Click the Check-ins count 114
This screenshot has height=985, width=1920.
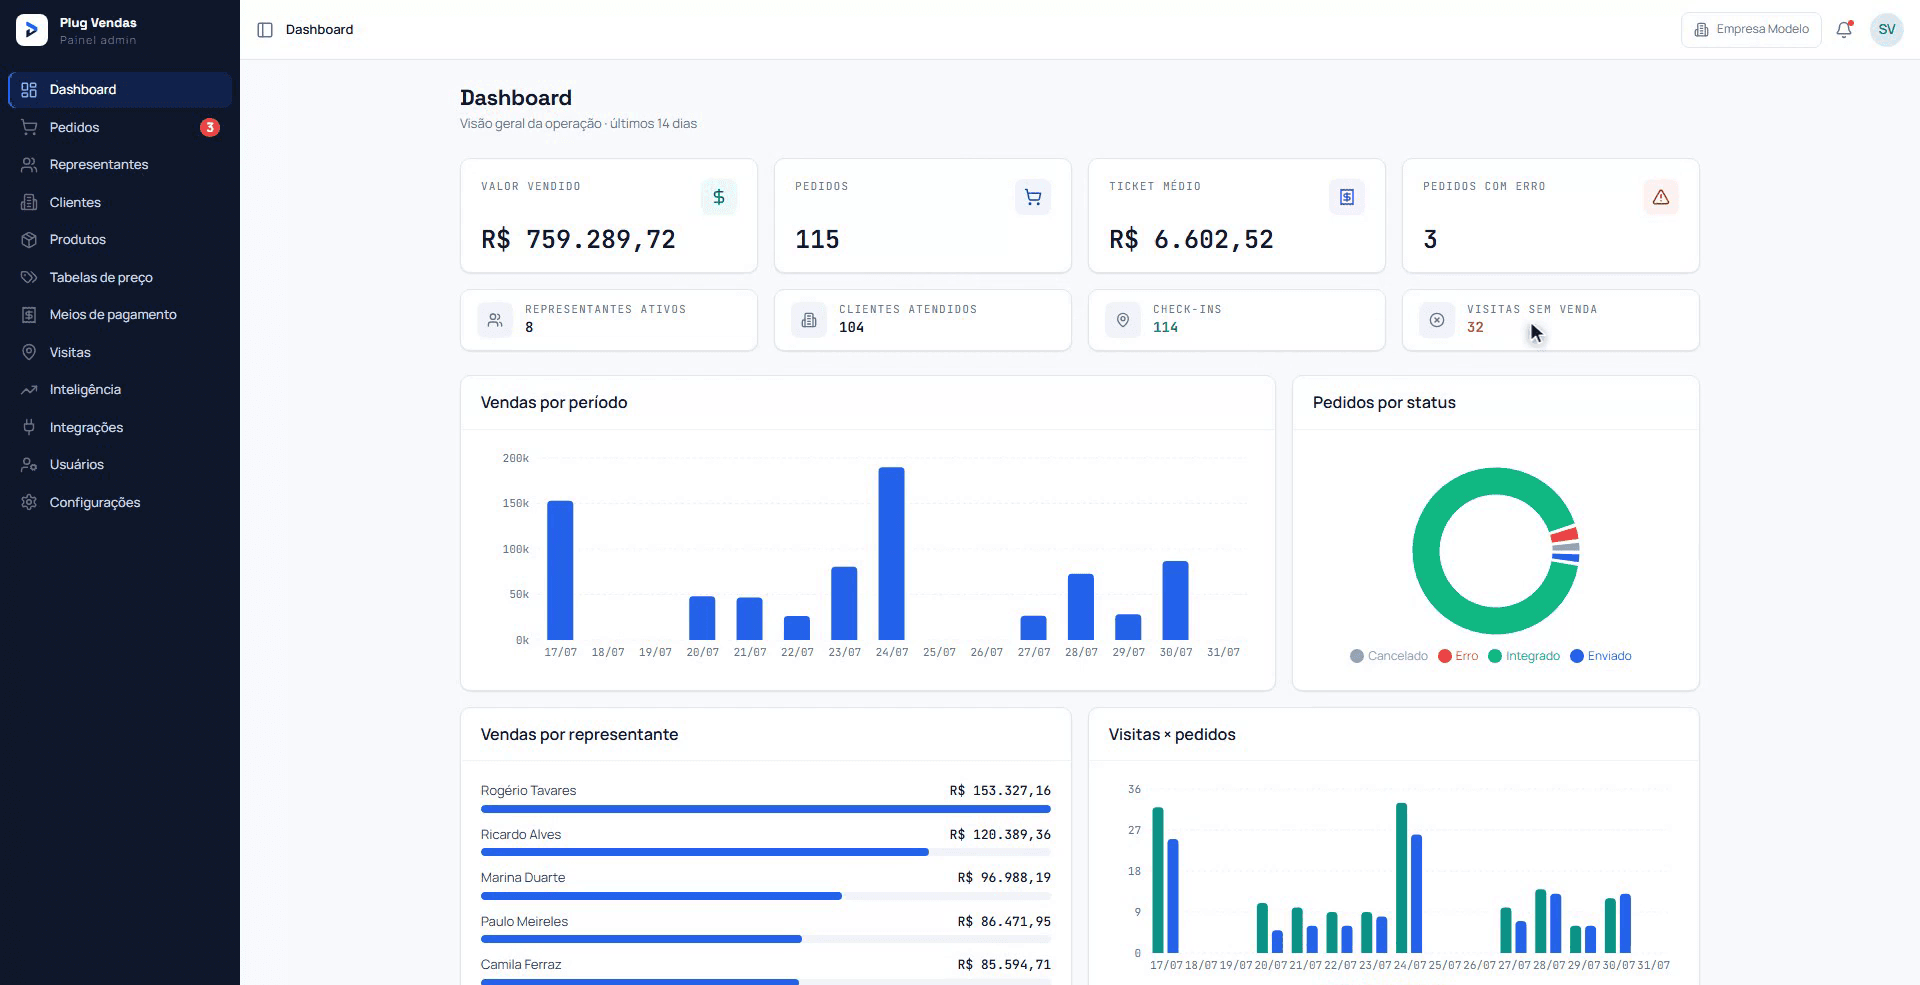click(x=1165, y=327)
